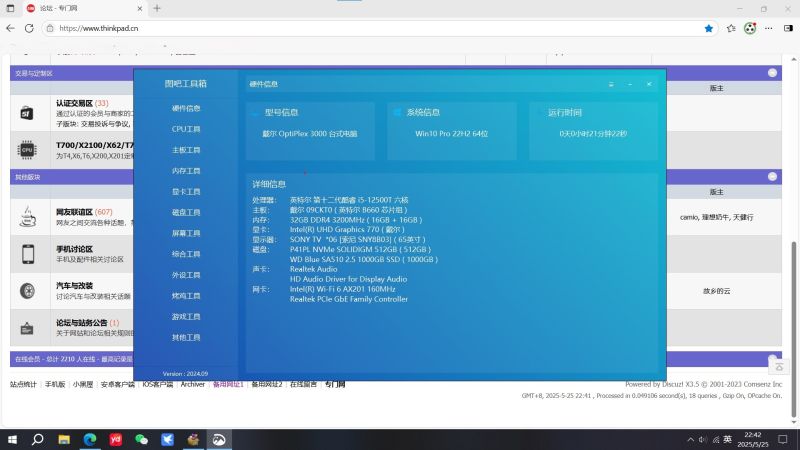Open CPU工具 in toolbox sidebar
Screen dimensions: 800x450
click(186, 129)
